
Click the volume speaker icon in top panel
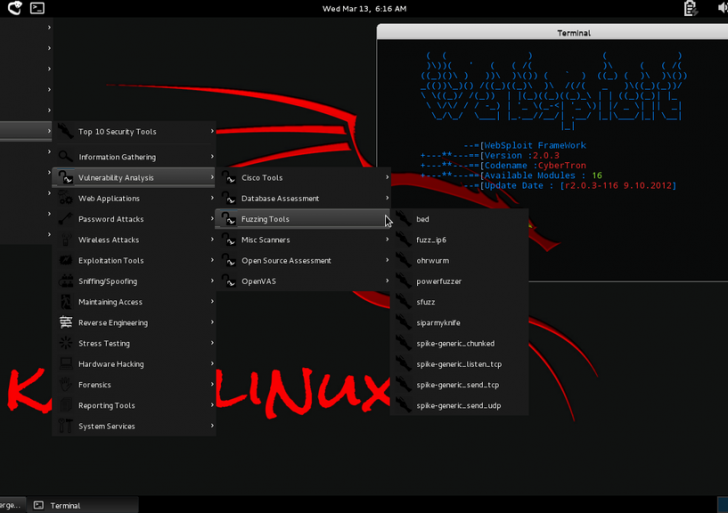click(722, 8)
